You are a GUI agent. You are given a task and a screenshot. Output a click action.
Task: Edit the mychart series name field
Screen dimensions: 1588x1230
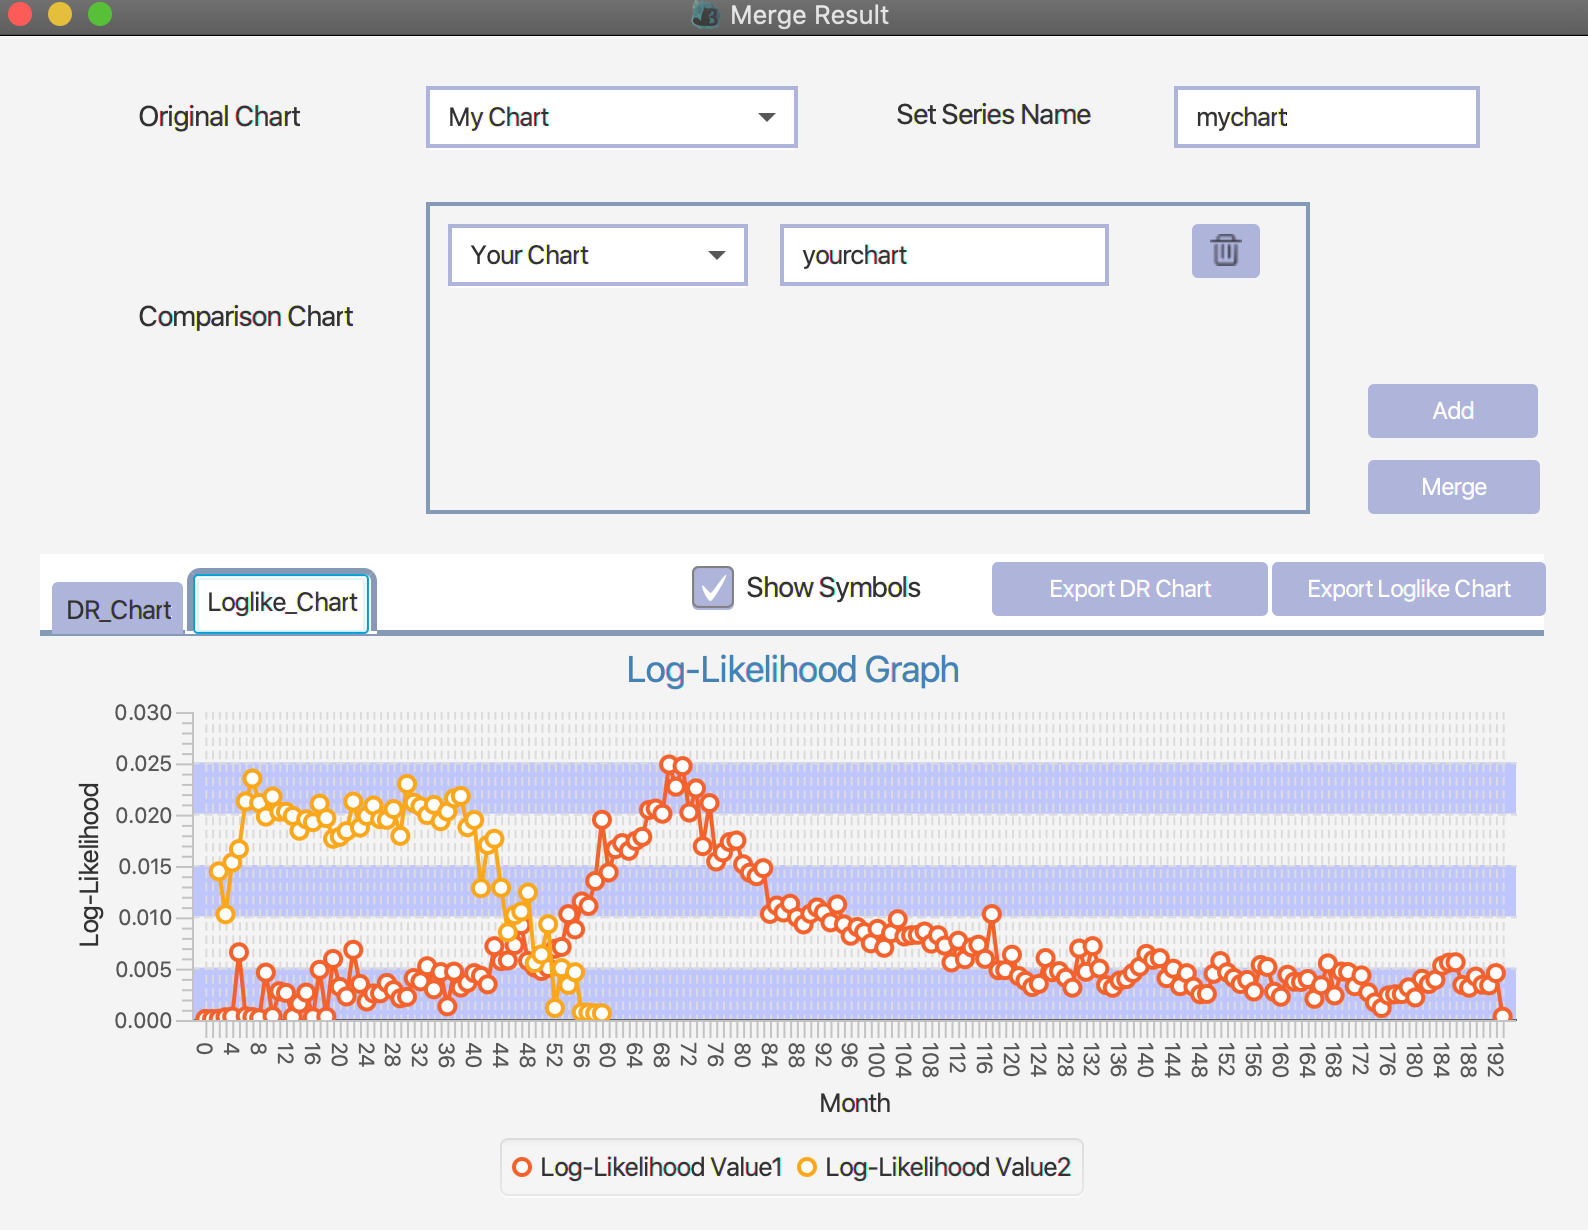[1326, 117]
